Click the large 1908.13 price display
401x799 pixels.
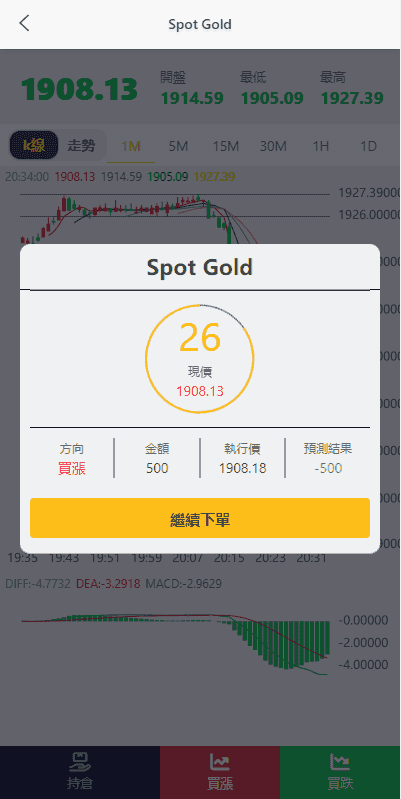[79, 89]
